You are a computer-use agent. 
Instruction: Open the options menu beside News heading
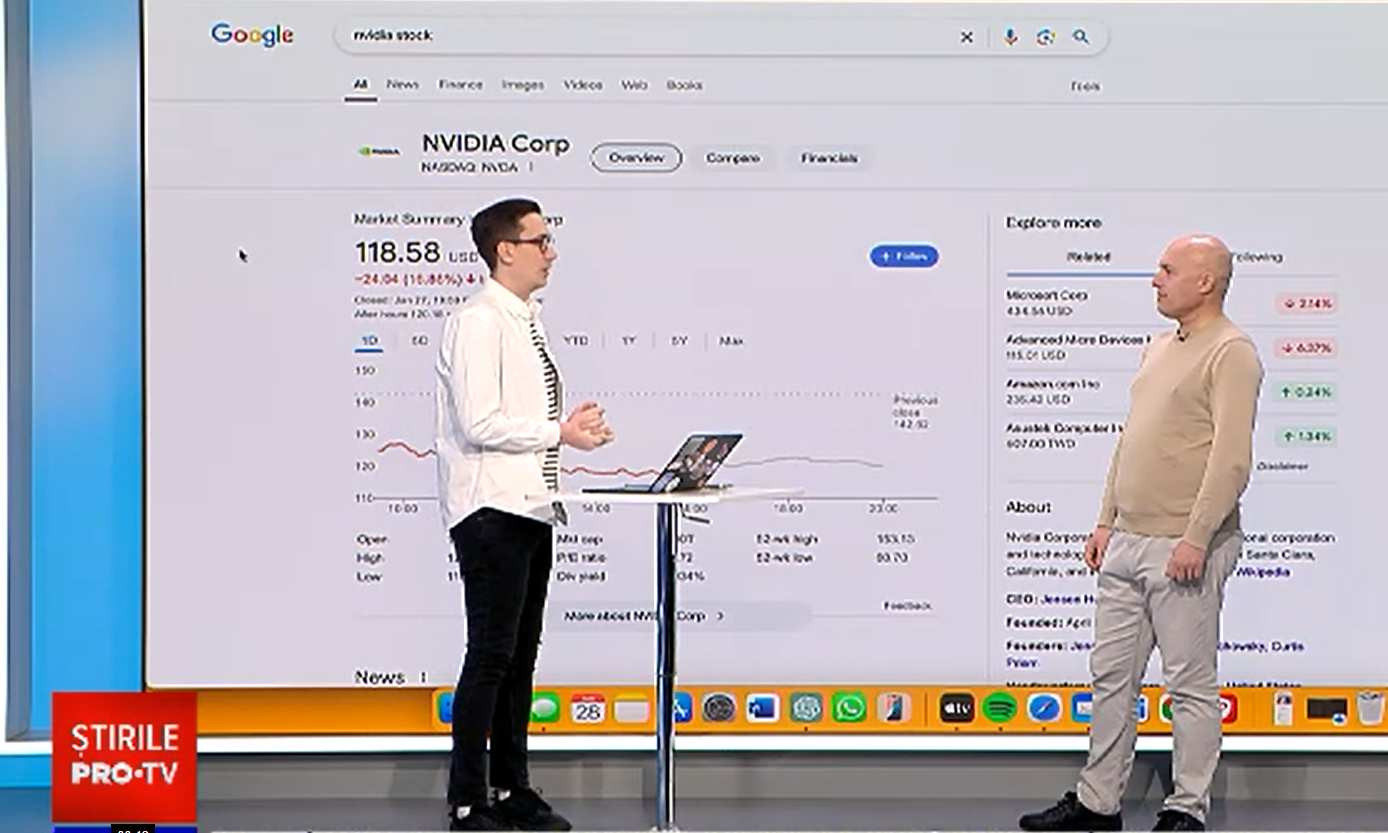423,678
